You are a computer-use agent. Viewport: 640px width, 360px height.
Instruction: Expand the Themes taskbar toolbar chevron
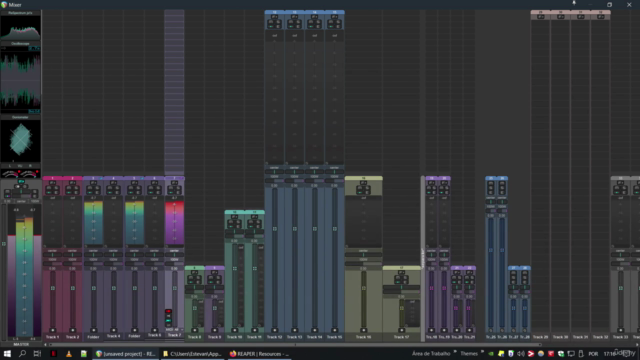pos(482,352)
